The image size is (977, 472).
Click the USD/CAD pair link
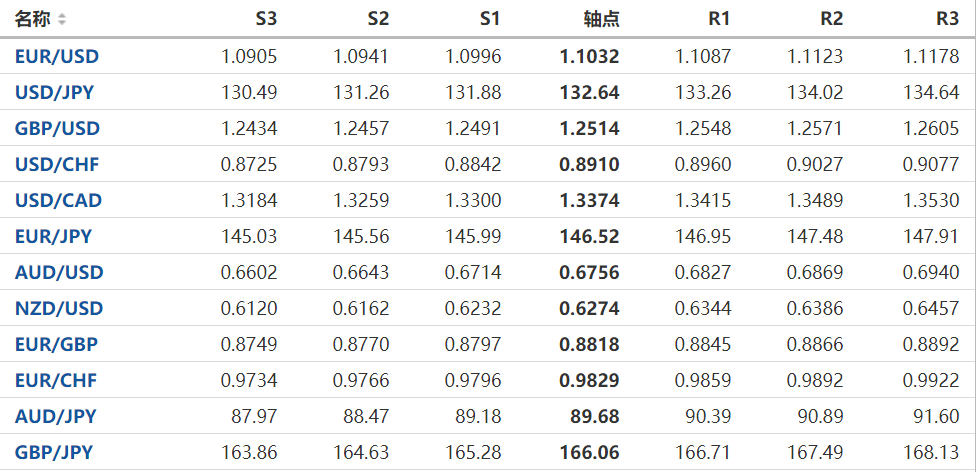[58, 201]
